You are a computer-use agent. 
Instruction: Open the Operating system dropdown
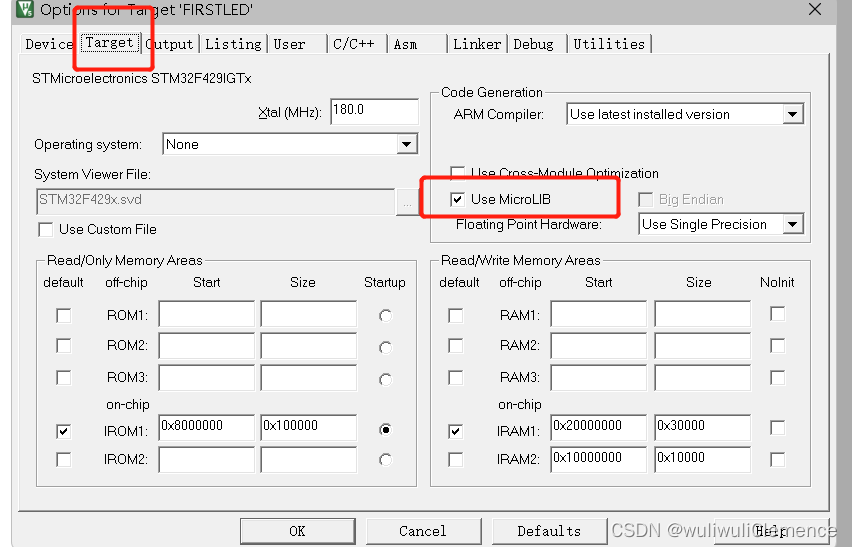290,144
